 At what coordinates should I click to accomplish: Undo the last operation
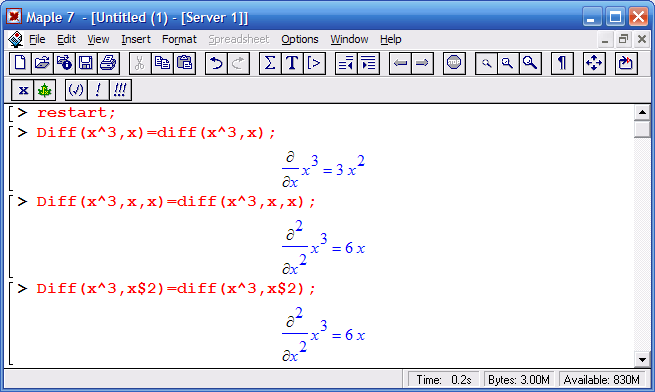pos(216,64)
